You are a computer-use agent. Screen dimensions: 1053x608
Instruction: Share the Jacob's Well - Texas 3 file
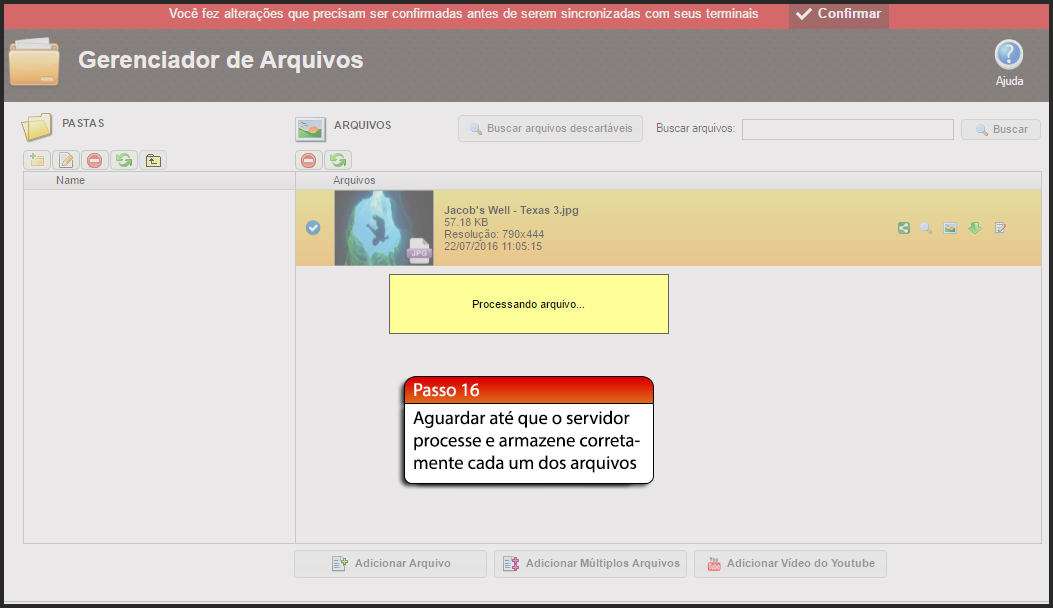[x=903, y=228]
